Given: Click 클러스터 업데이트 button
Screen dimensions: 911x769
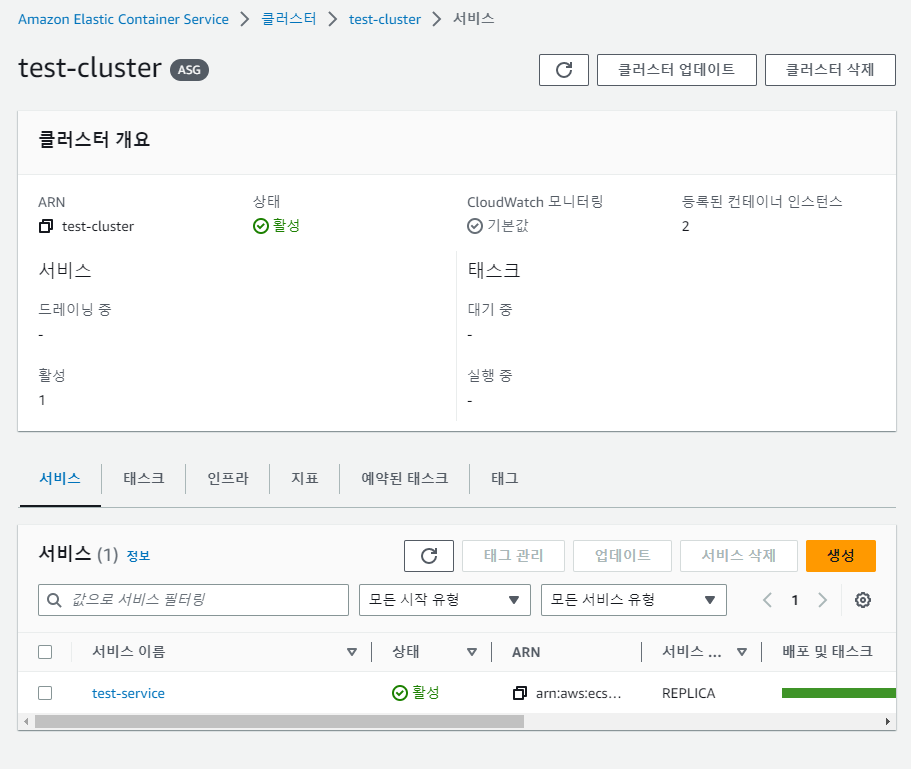Looking at the screenshot, I should point(676,70).
